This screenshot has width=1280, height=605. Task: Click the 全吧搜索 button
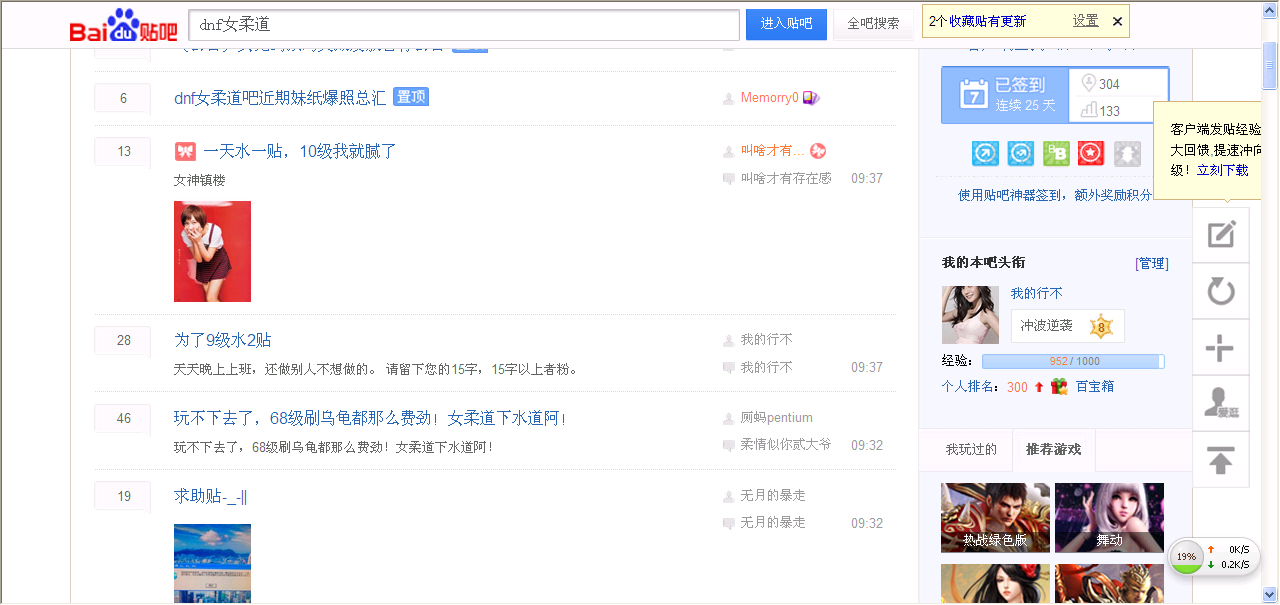[873, 24]
